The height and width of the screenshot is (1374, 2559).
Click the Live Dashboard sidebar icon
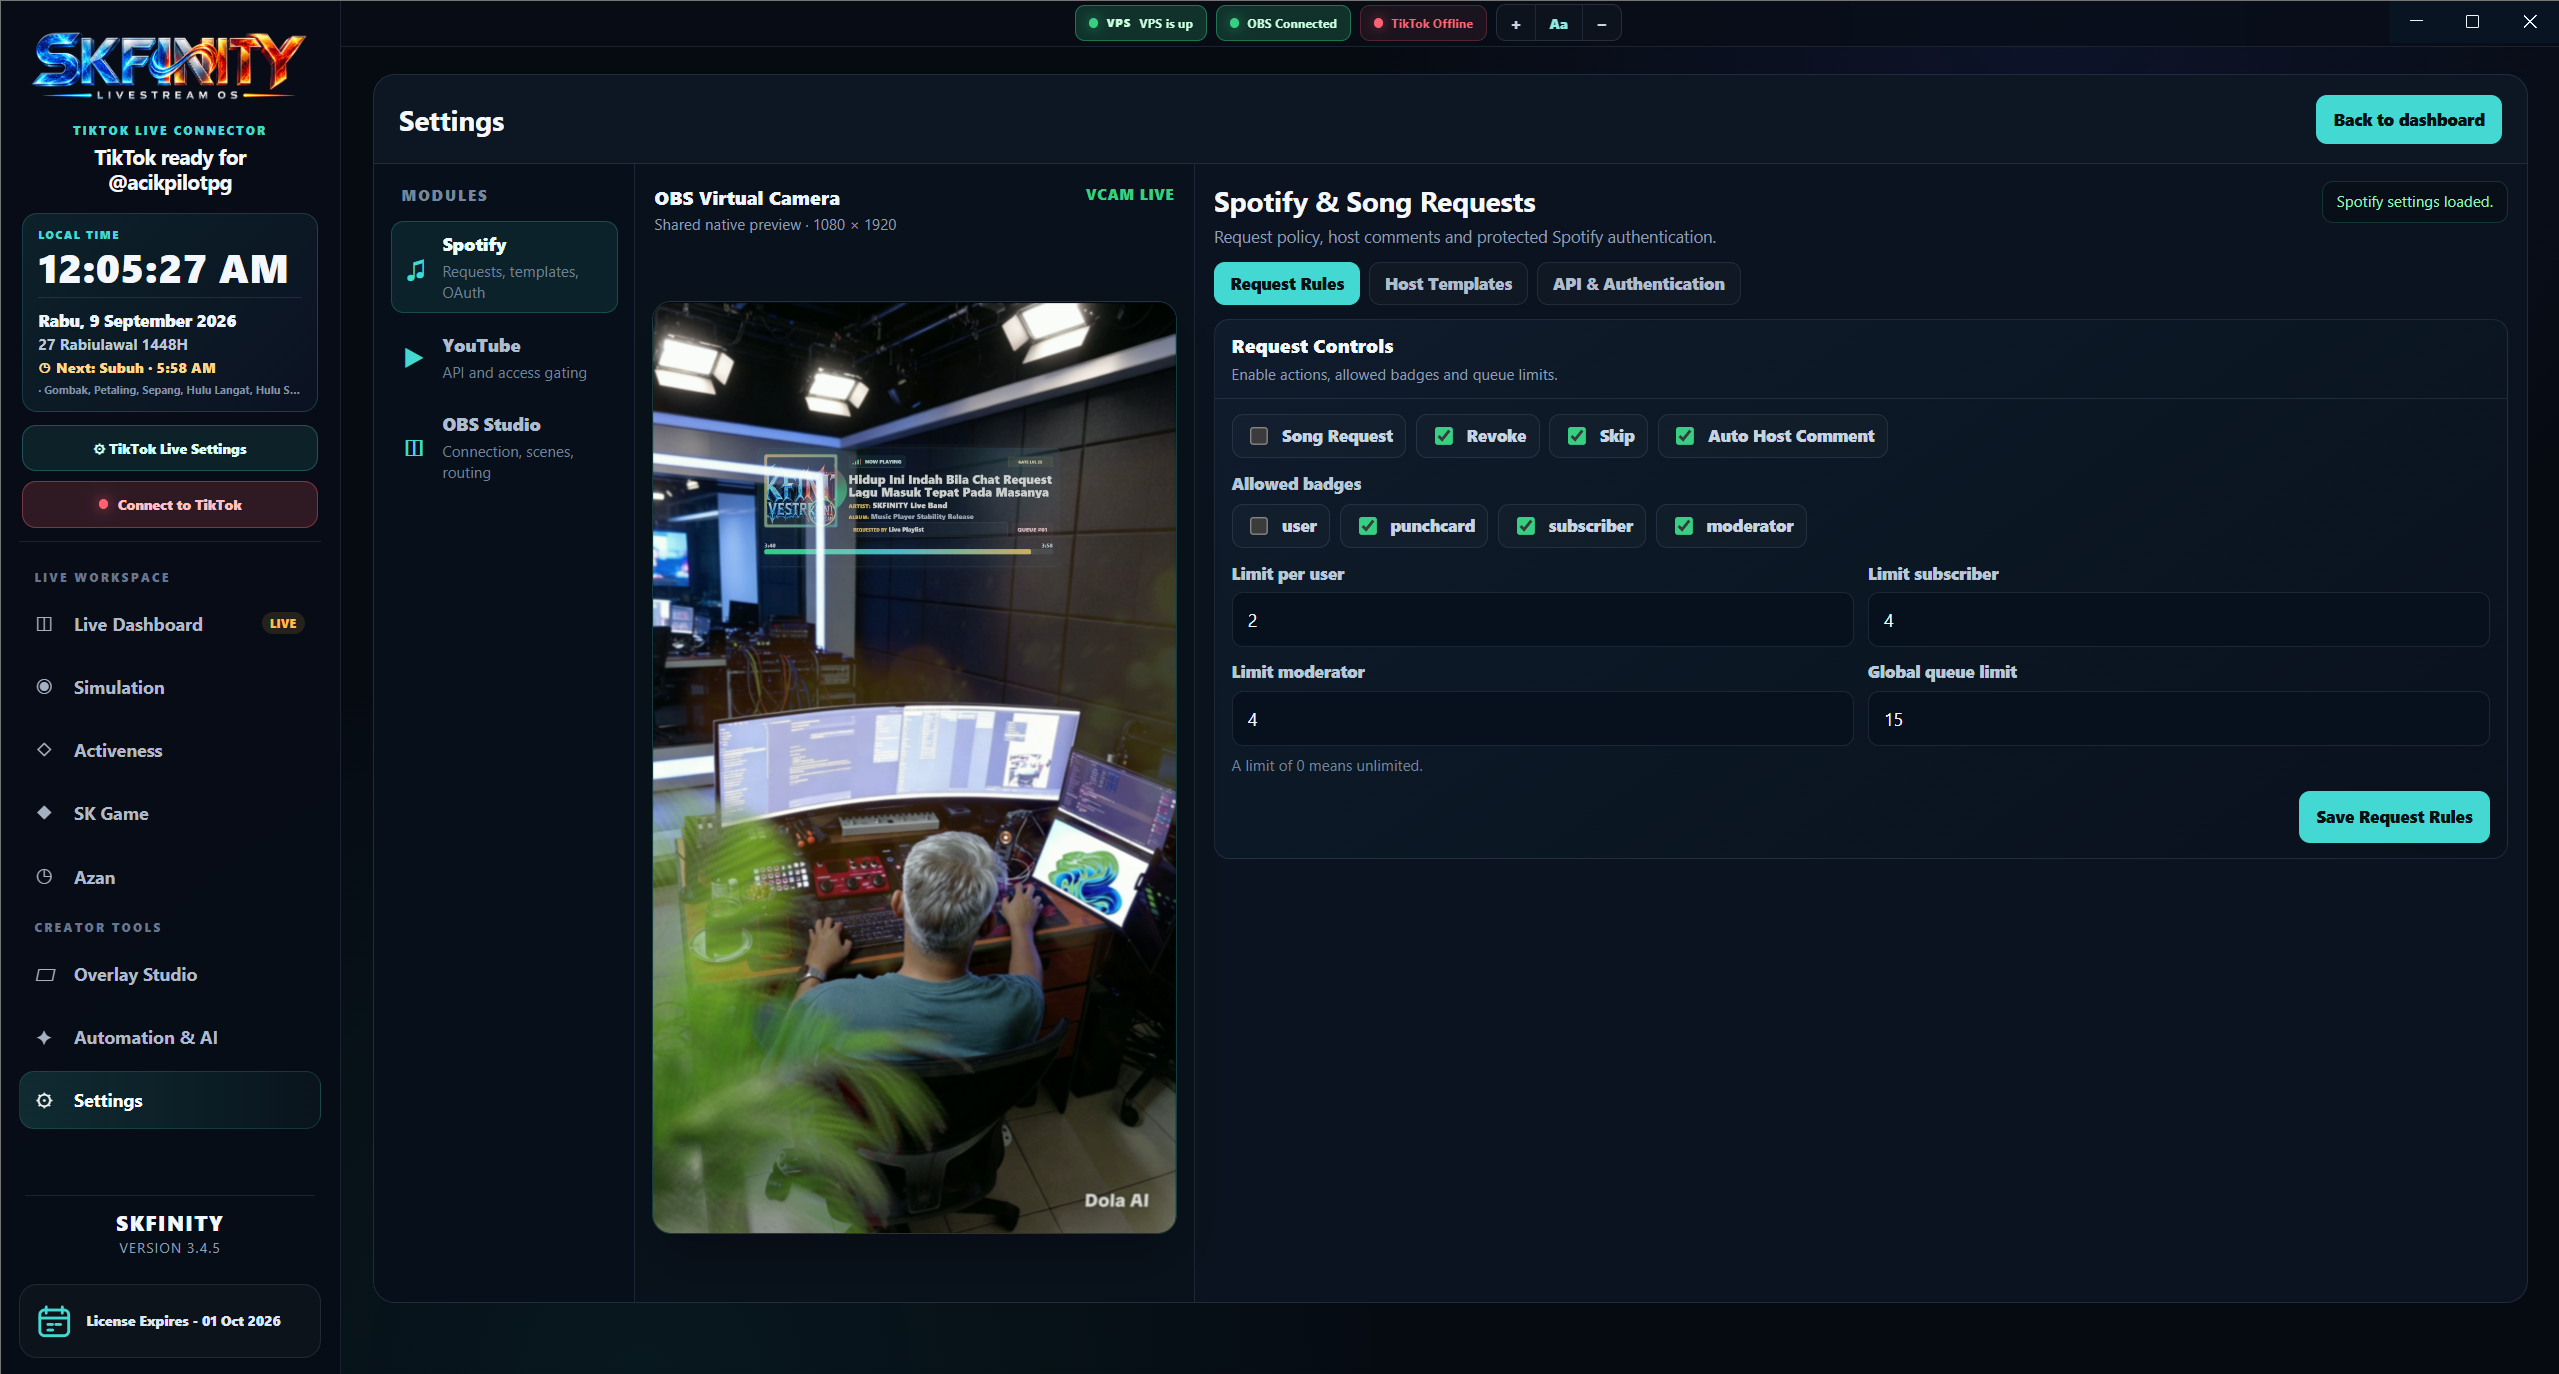pyautogui.click(x=44, y=624)
